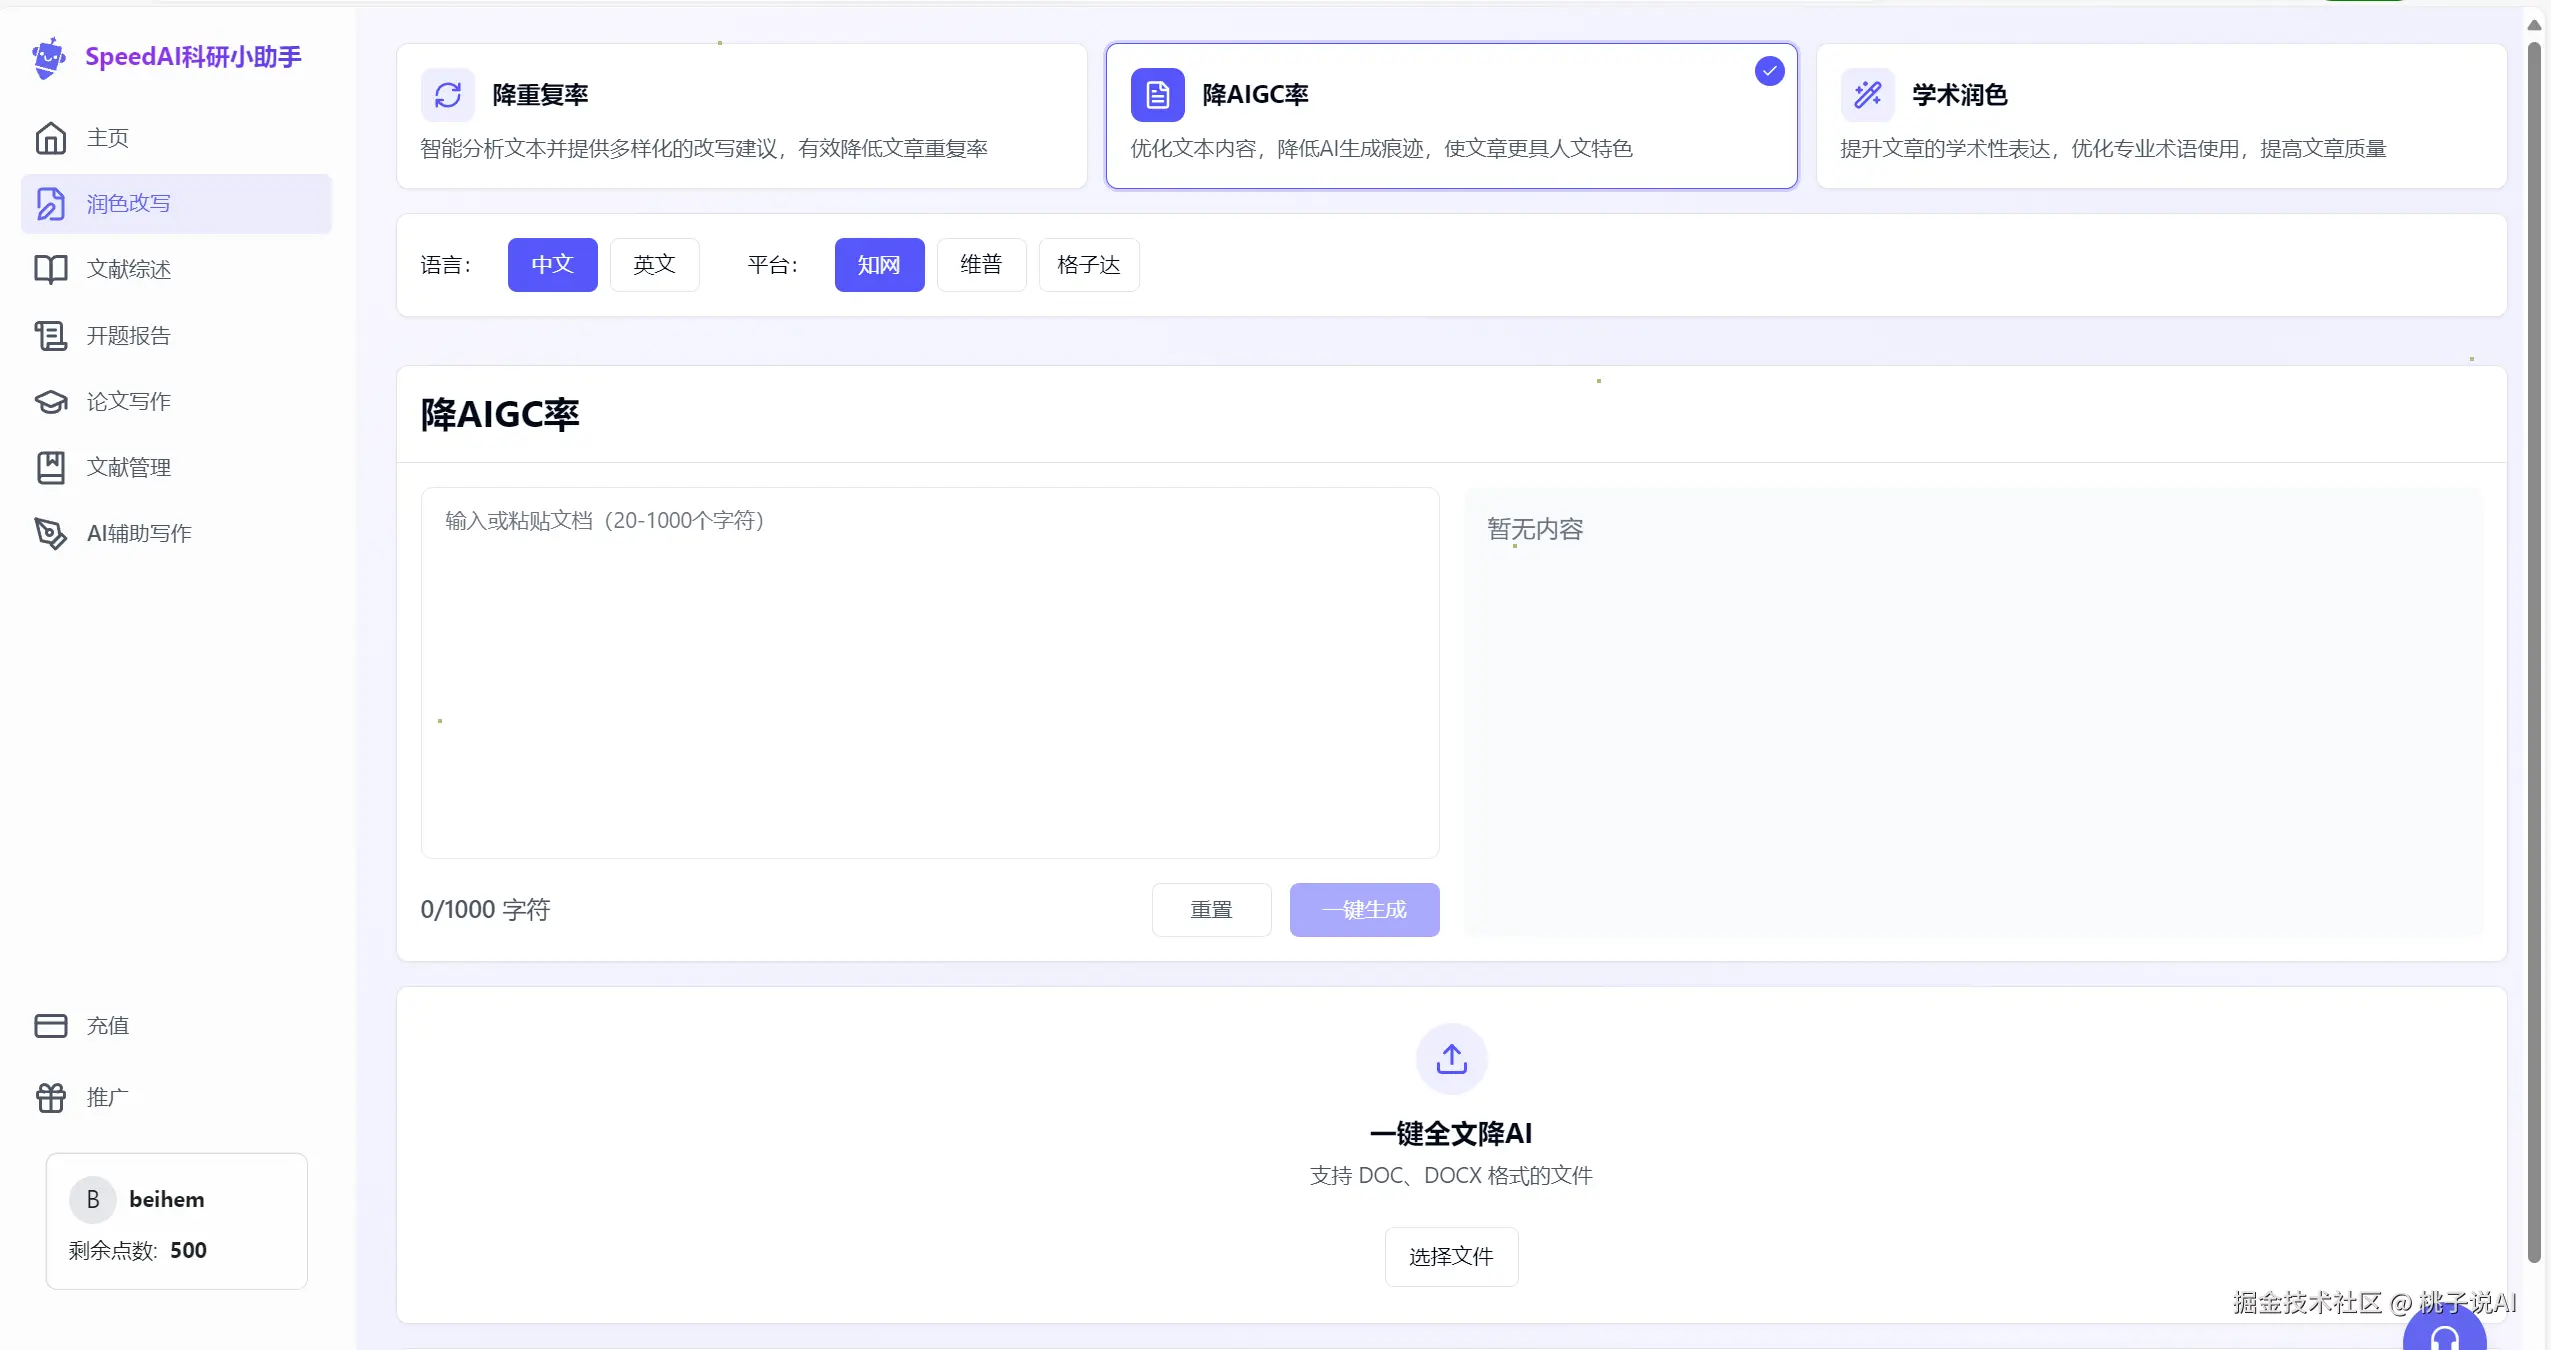Image resolution: width=2551 pixels, height=1350 pixels.
Task: Choose the 格子达 platform option
Action: click(x=1088, y=265)
